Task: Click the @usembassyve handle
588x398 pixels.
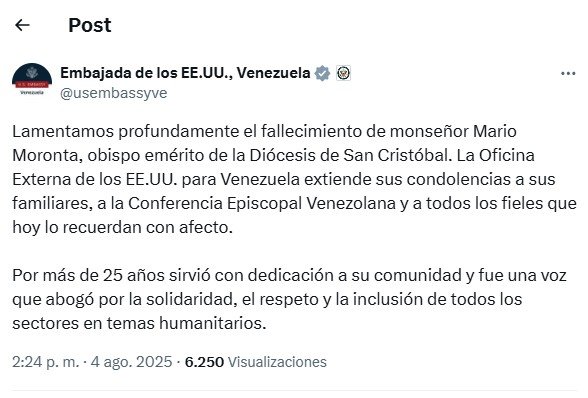Action: coord(114,93)
